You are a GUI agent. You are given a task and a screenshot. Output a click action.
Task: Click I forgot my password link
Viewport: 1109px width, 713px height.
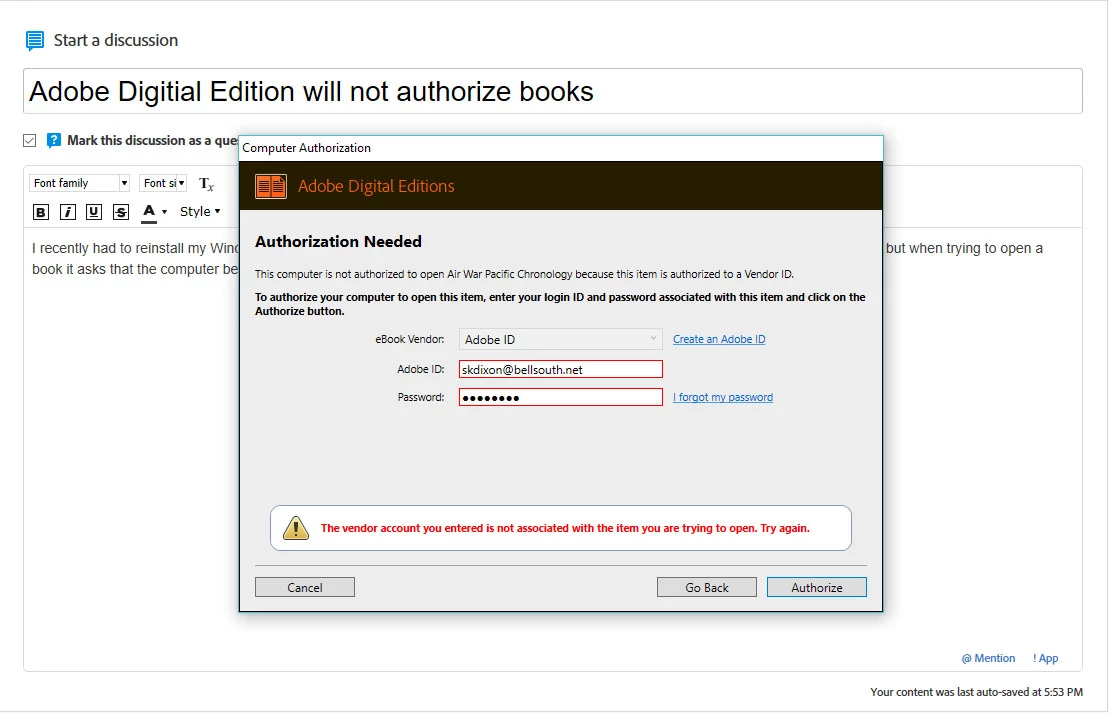pos(723,397)
